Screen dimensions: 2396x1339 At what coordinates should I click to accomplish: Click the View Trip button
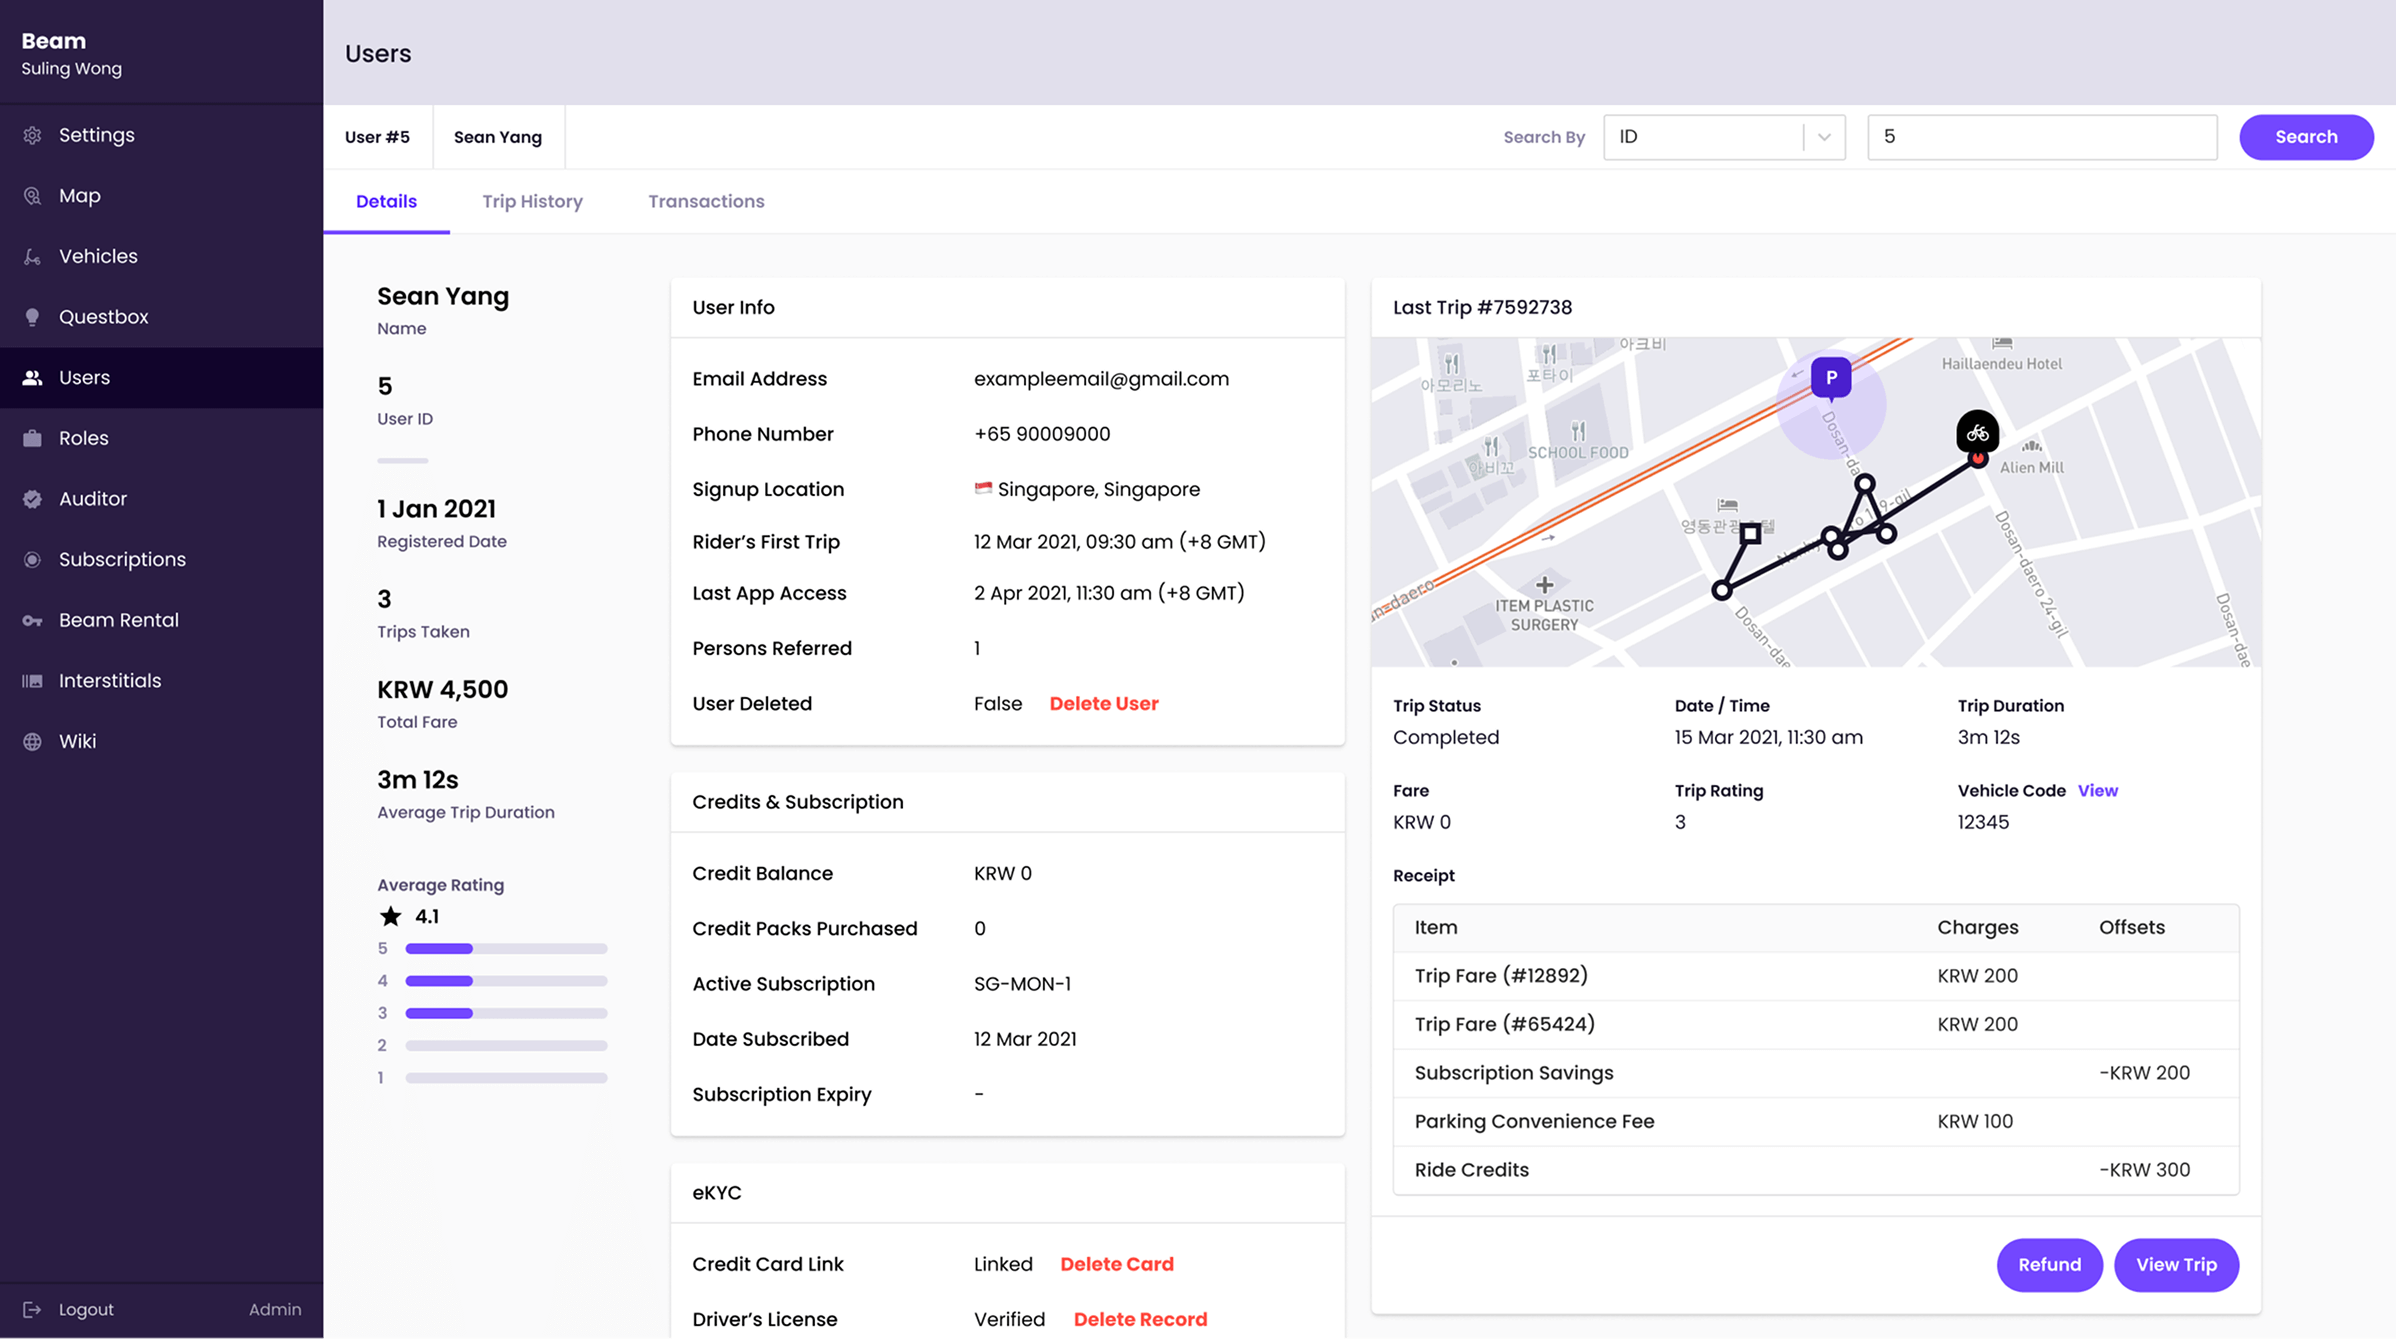click(2176, 1265)
